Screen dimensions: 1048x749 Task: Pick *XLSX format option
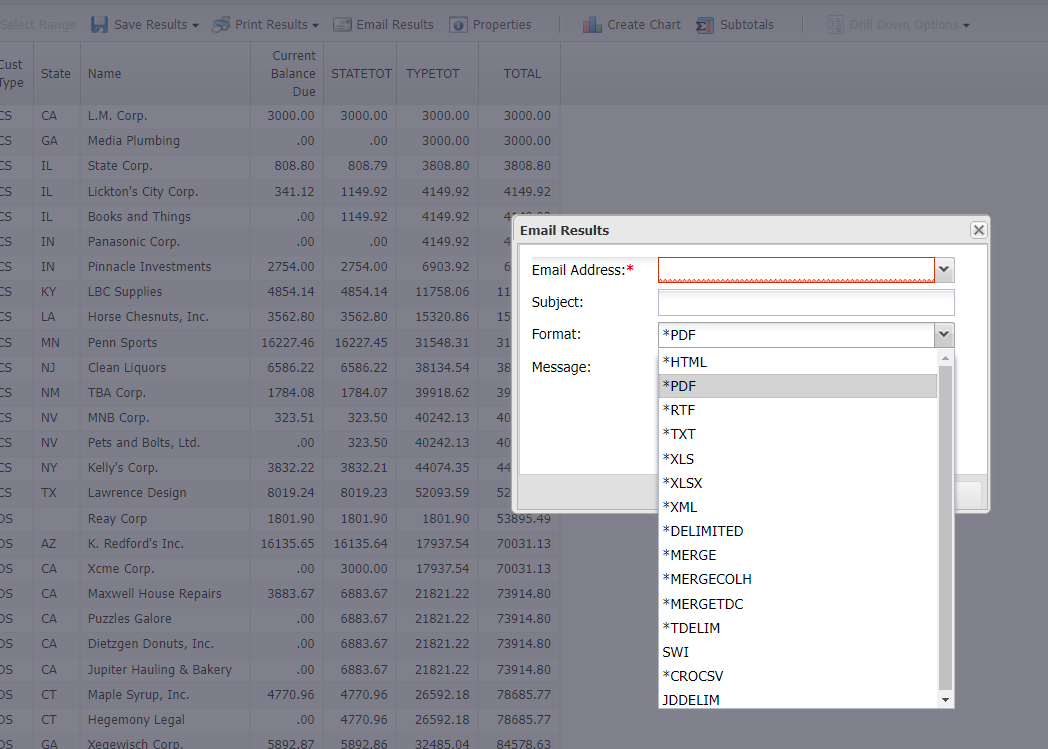pyautogui.click(x=798, y=483)
